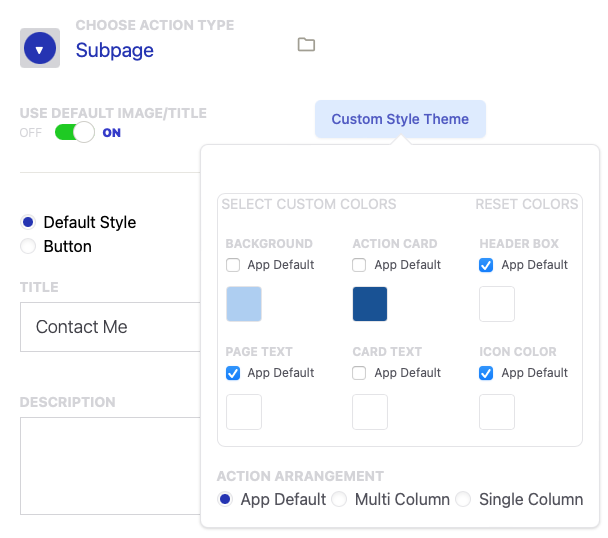608x538 pixels.
Task: Select the Button style radio option
Action: (28, 246)
